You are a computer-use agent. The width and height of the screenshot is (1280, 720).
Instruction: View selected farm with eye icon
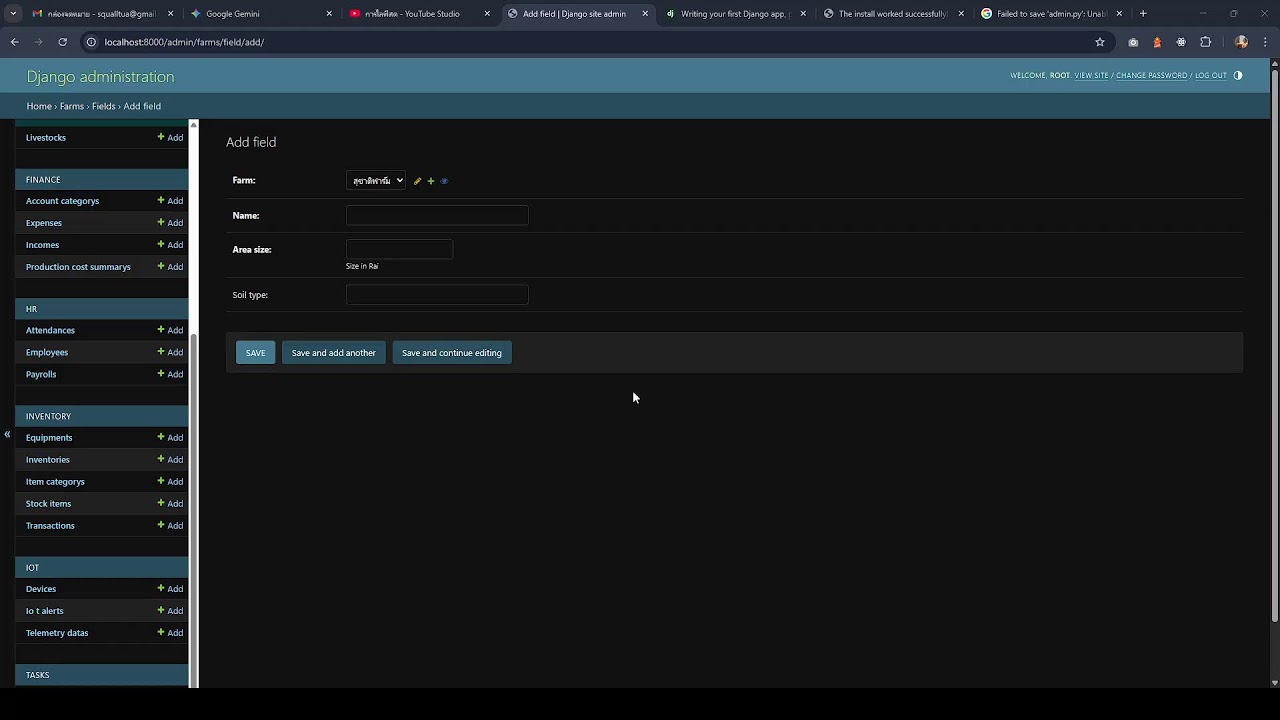click(444, 181)
